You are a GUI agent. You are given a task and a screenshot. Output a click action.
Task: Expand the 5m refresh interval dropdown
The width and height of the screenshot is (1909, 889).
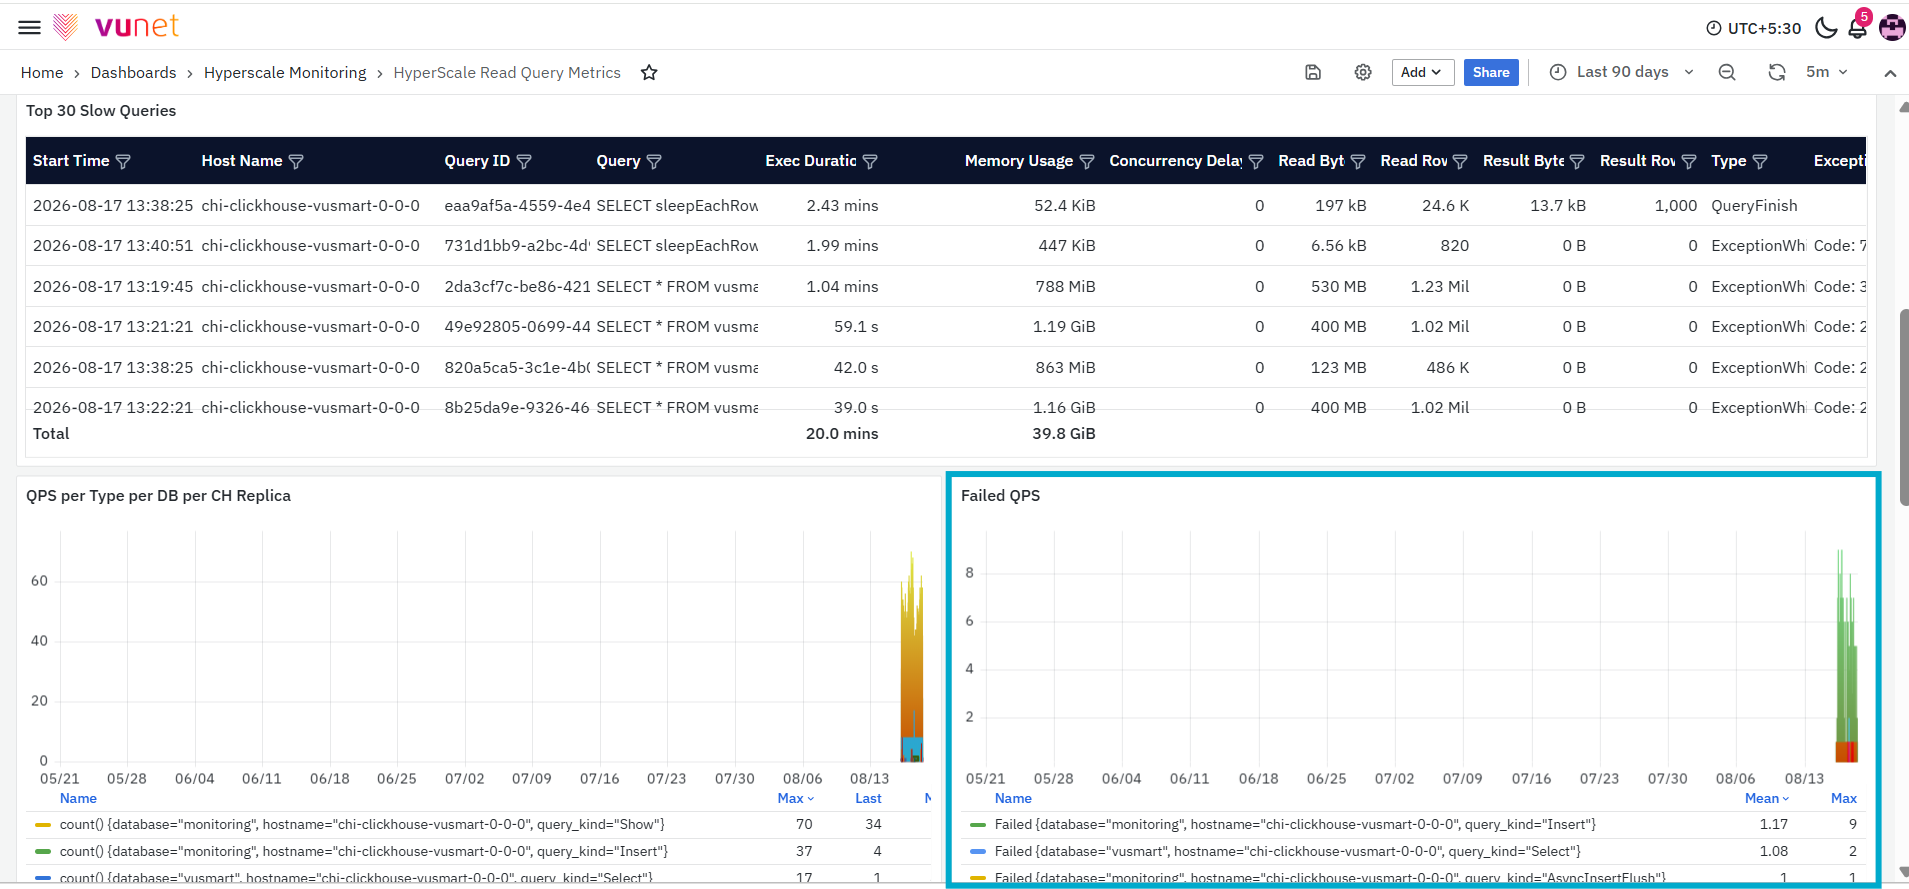pyautogui.click(x=1827, y=72)
